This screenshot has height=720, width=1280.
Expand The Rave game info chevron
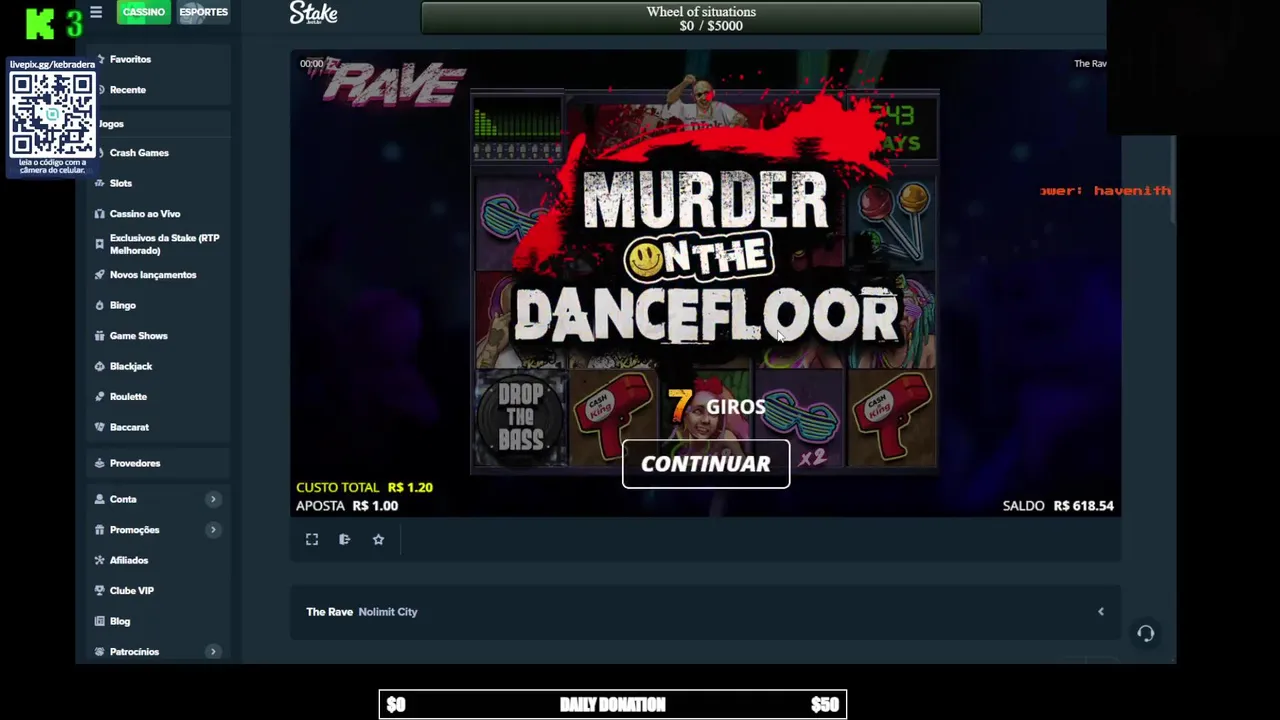tap(1101, 612)
